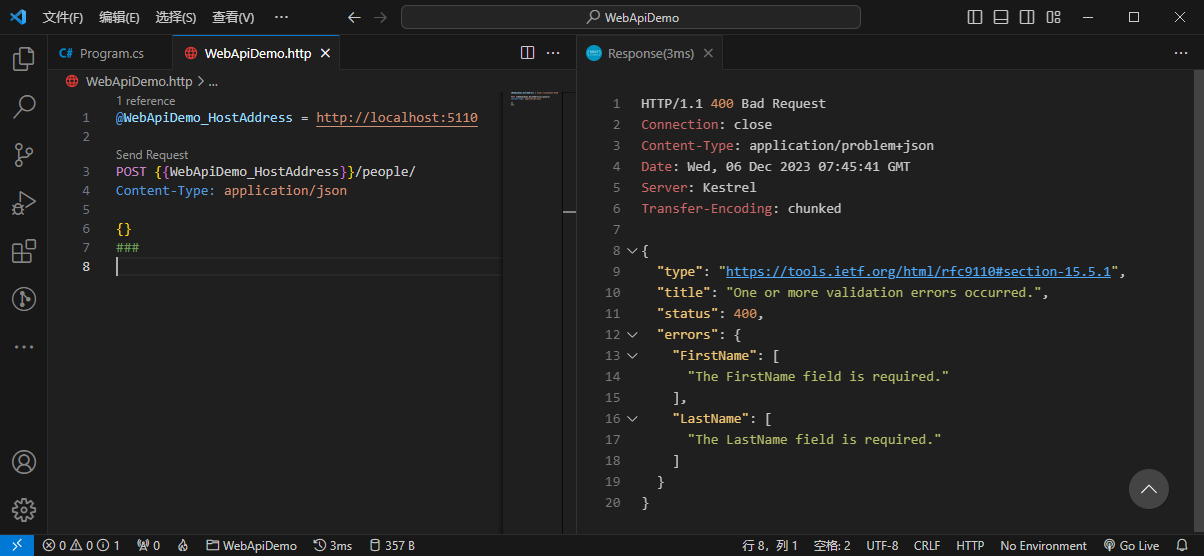1204x556 pixels.
Task: Toggle the bottom panel layout button
Action: point(1001,17)
